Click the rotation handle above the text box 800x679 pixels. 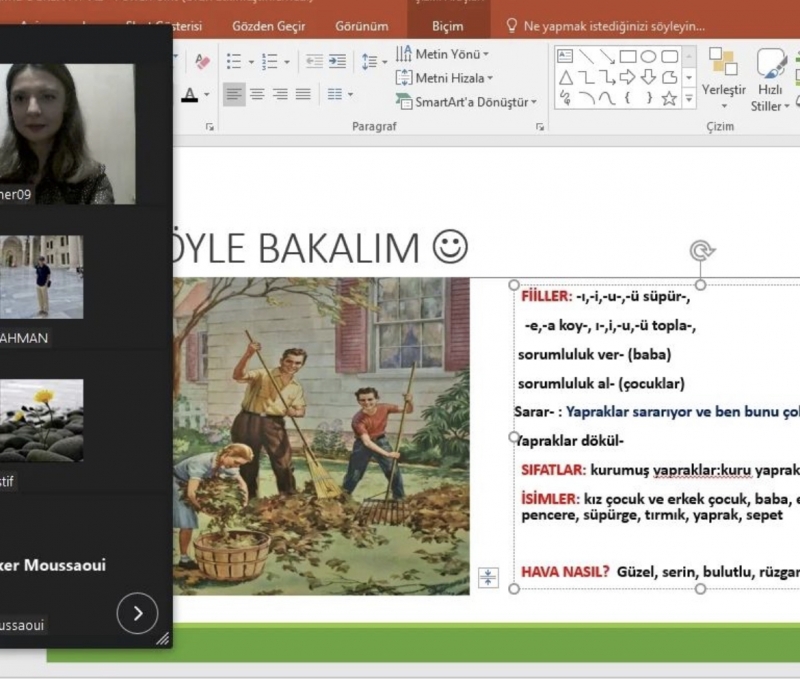click(702, 251)
